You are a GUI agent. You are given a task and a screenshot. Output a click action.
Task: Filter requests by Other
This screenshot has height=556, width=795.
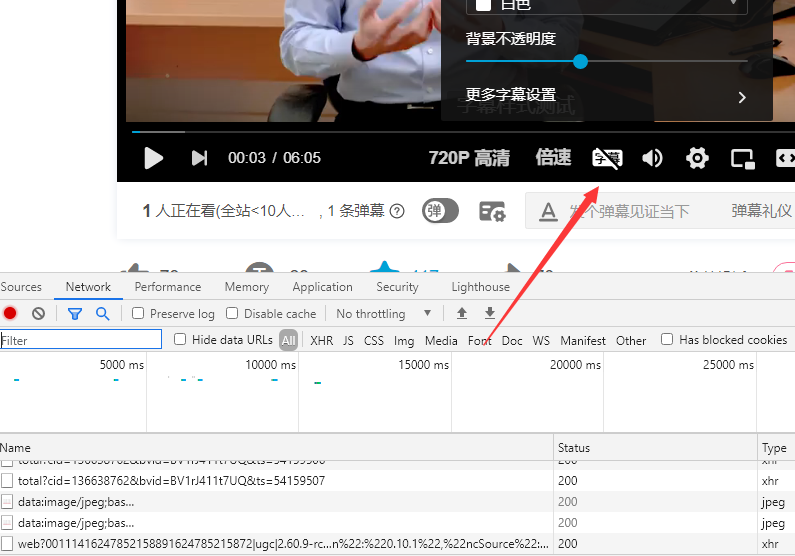[x=631, y=341]
